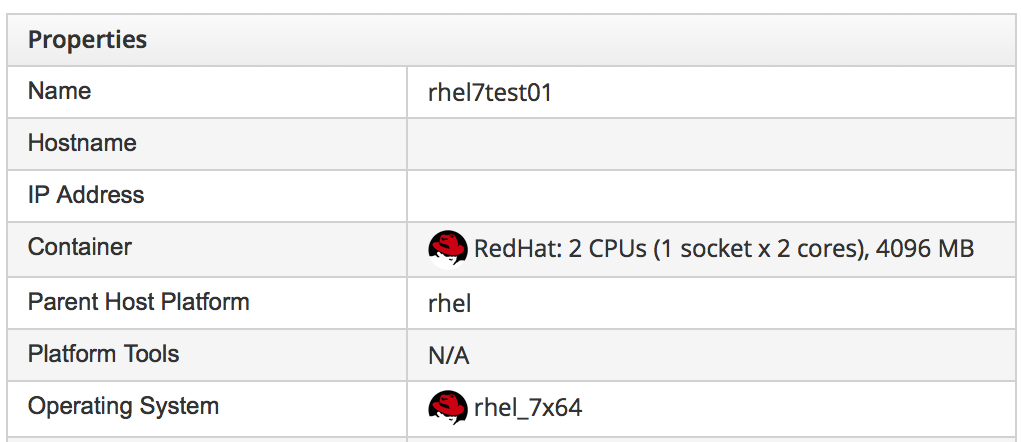Click the RedHat logo beside rhel_7x64
The height and width of the screenshot is (442, 1022).
point(447,407)
